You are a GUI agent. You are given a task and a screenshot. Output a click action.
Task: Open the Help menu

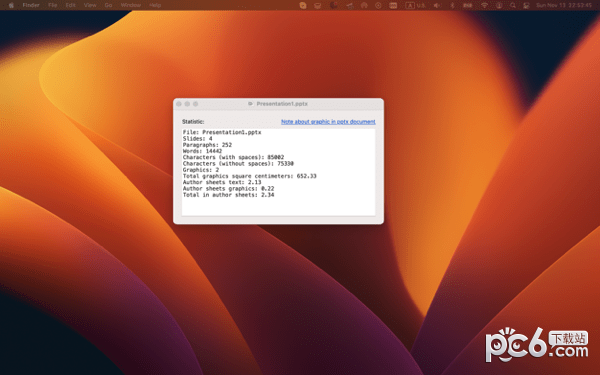[155, 5]
